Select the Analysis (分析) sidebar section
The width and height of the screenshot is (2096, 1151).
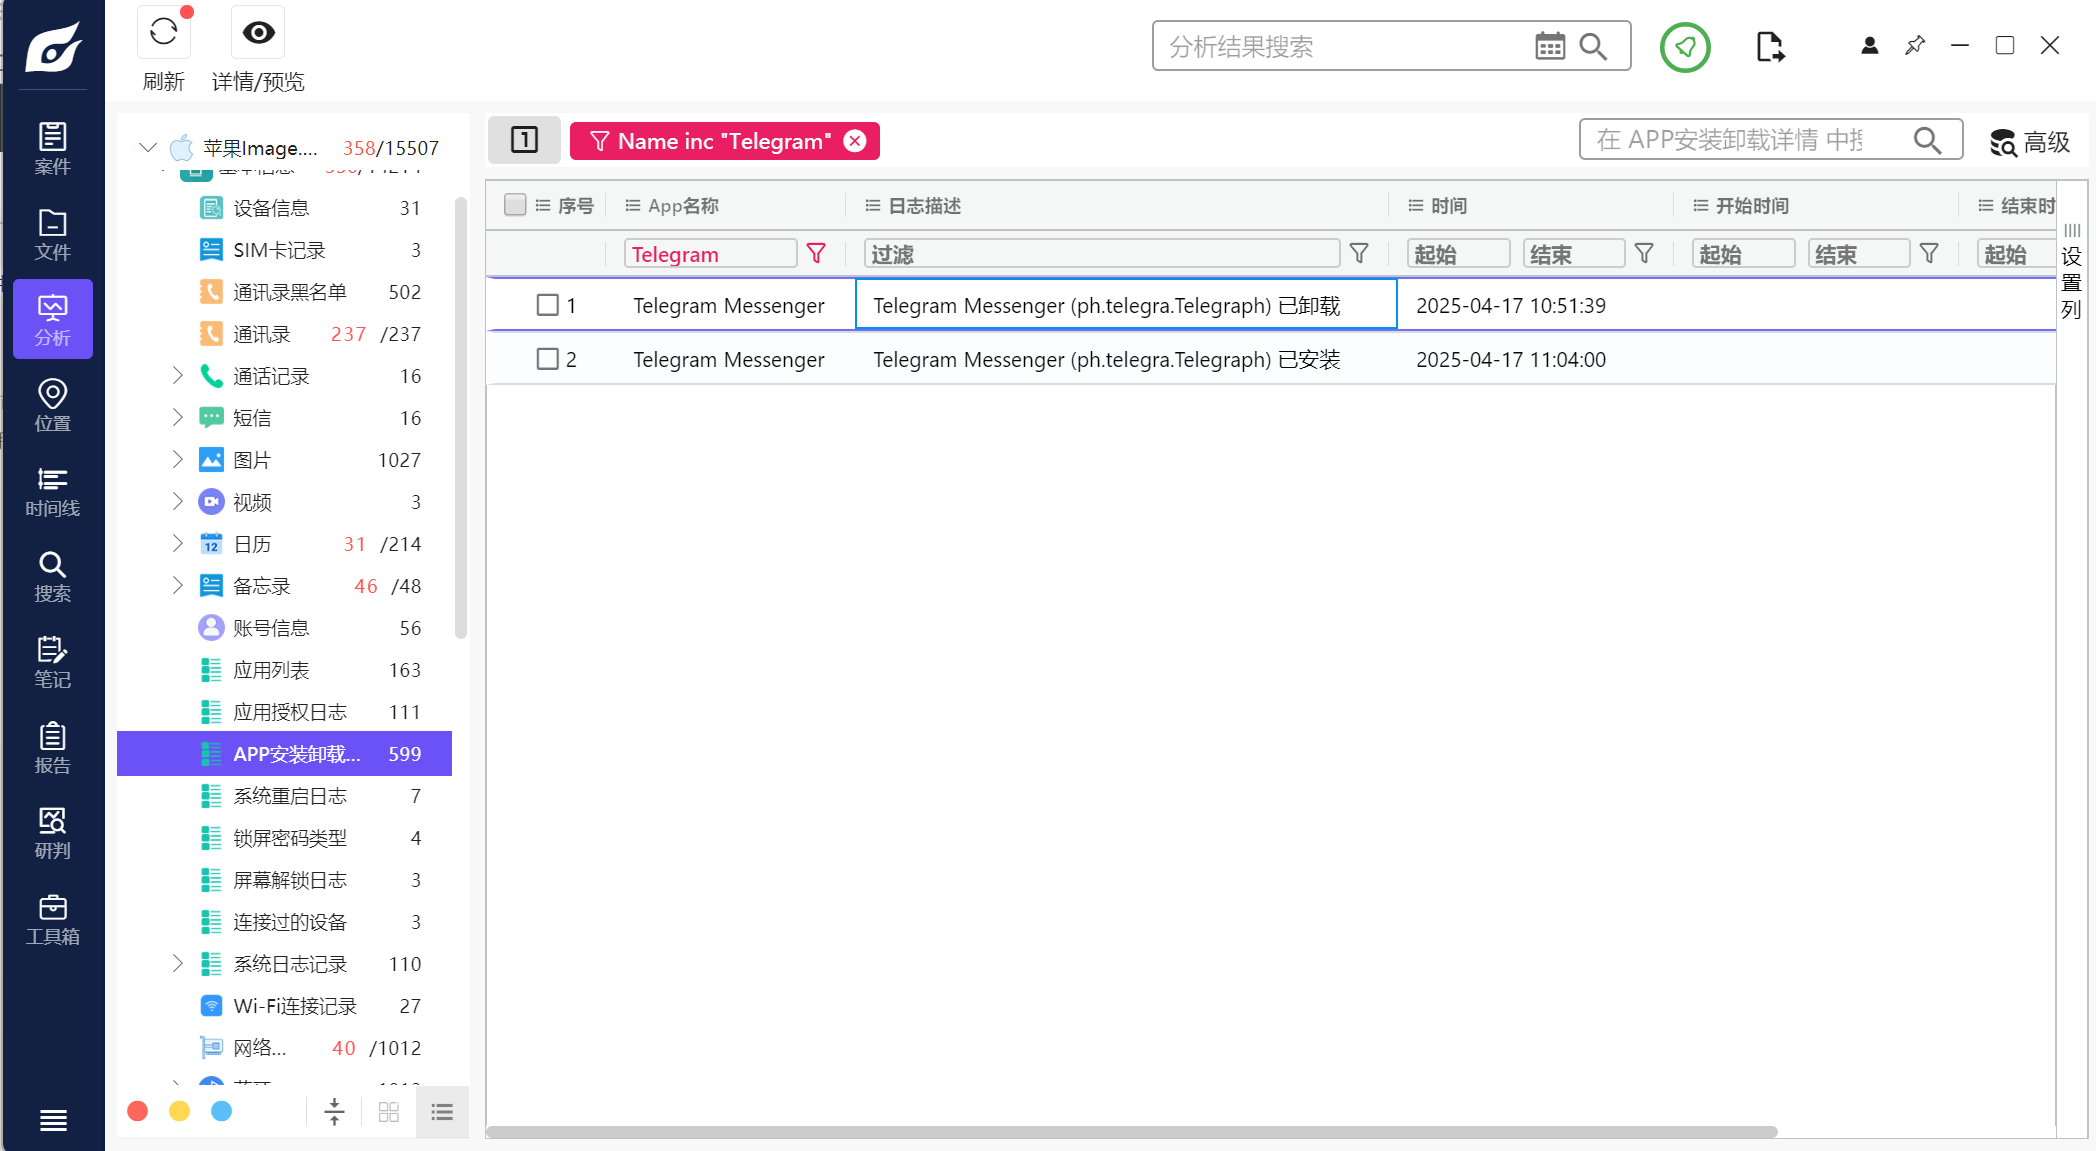click(53, 320)
